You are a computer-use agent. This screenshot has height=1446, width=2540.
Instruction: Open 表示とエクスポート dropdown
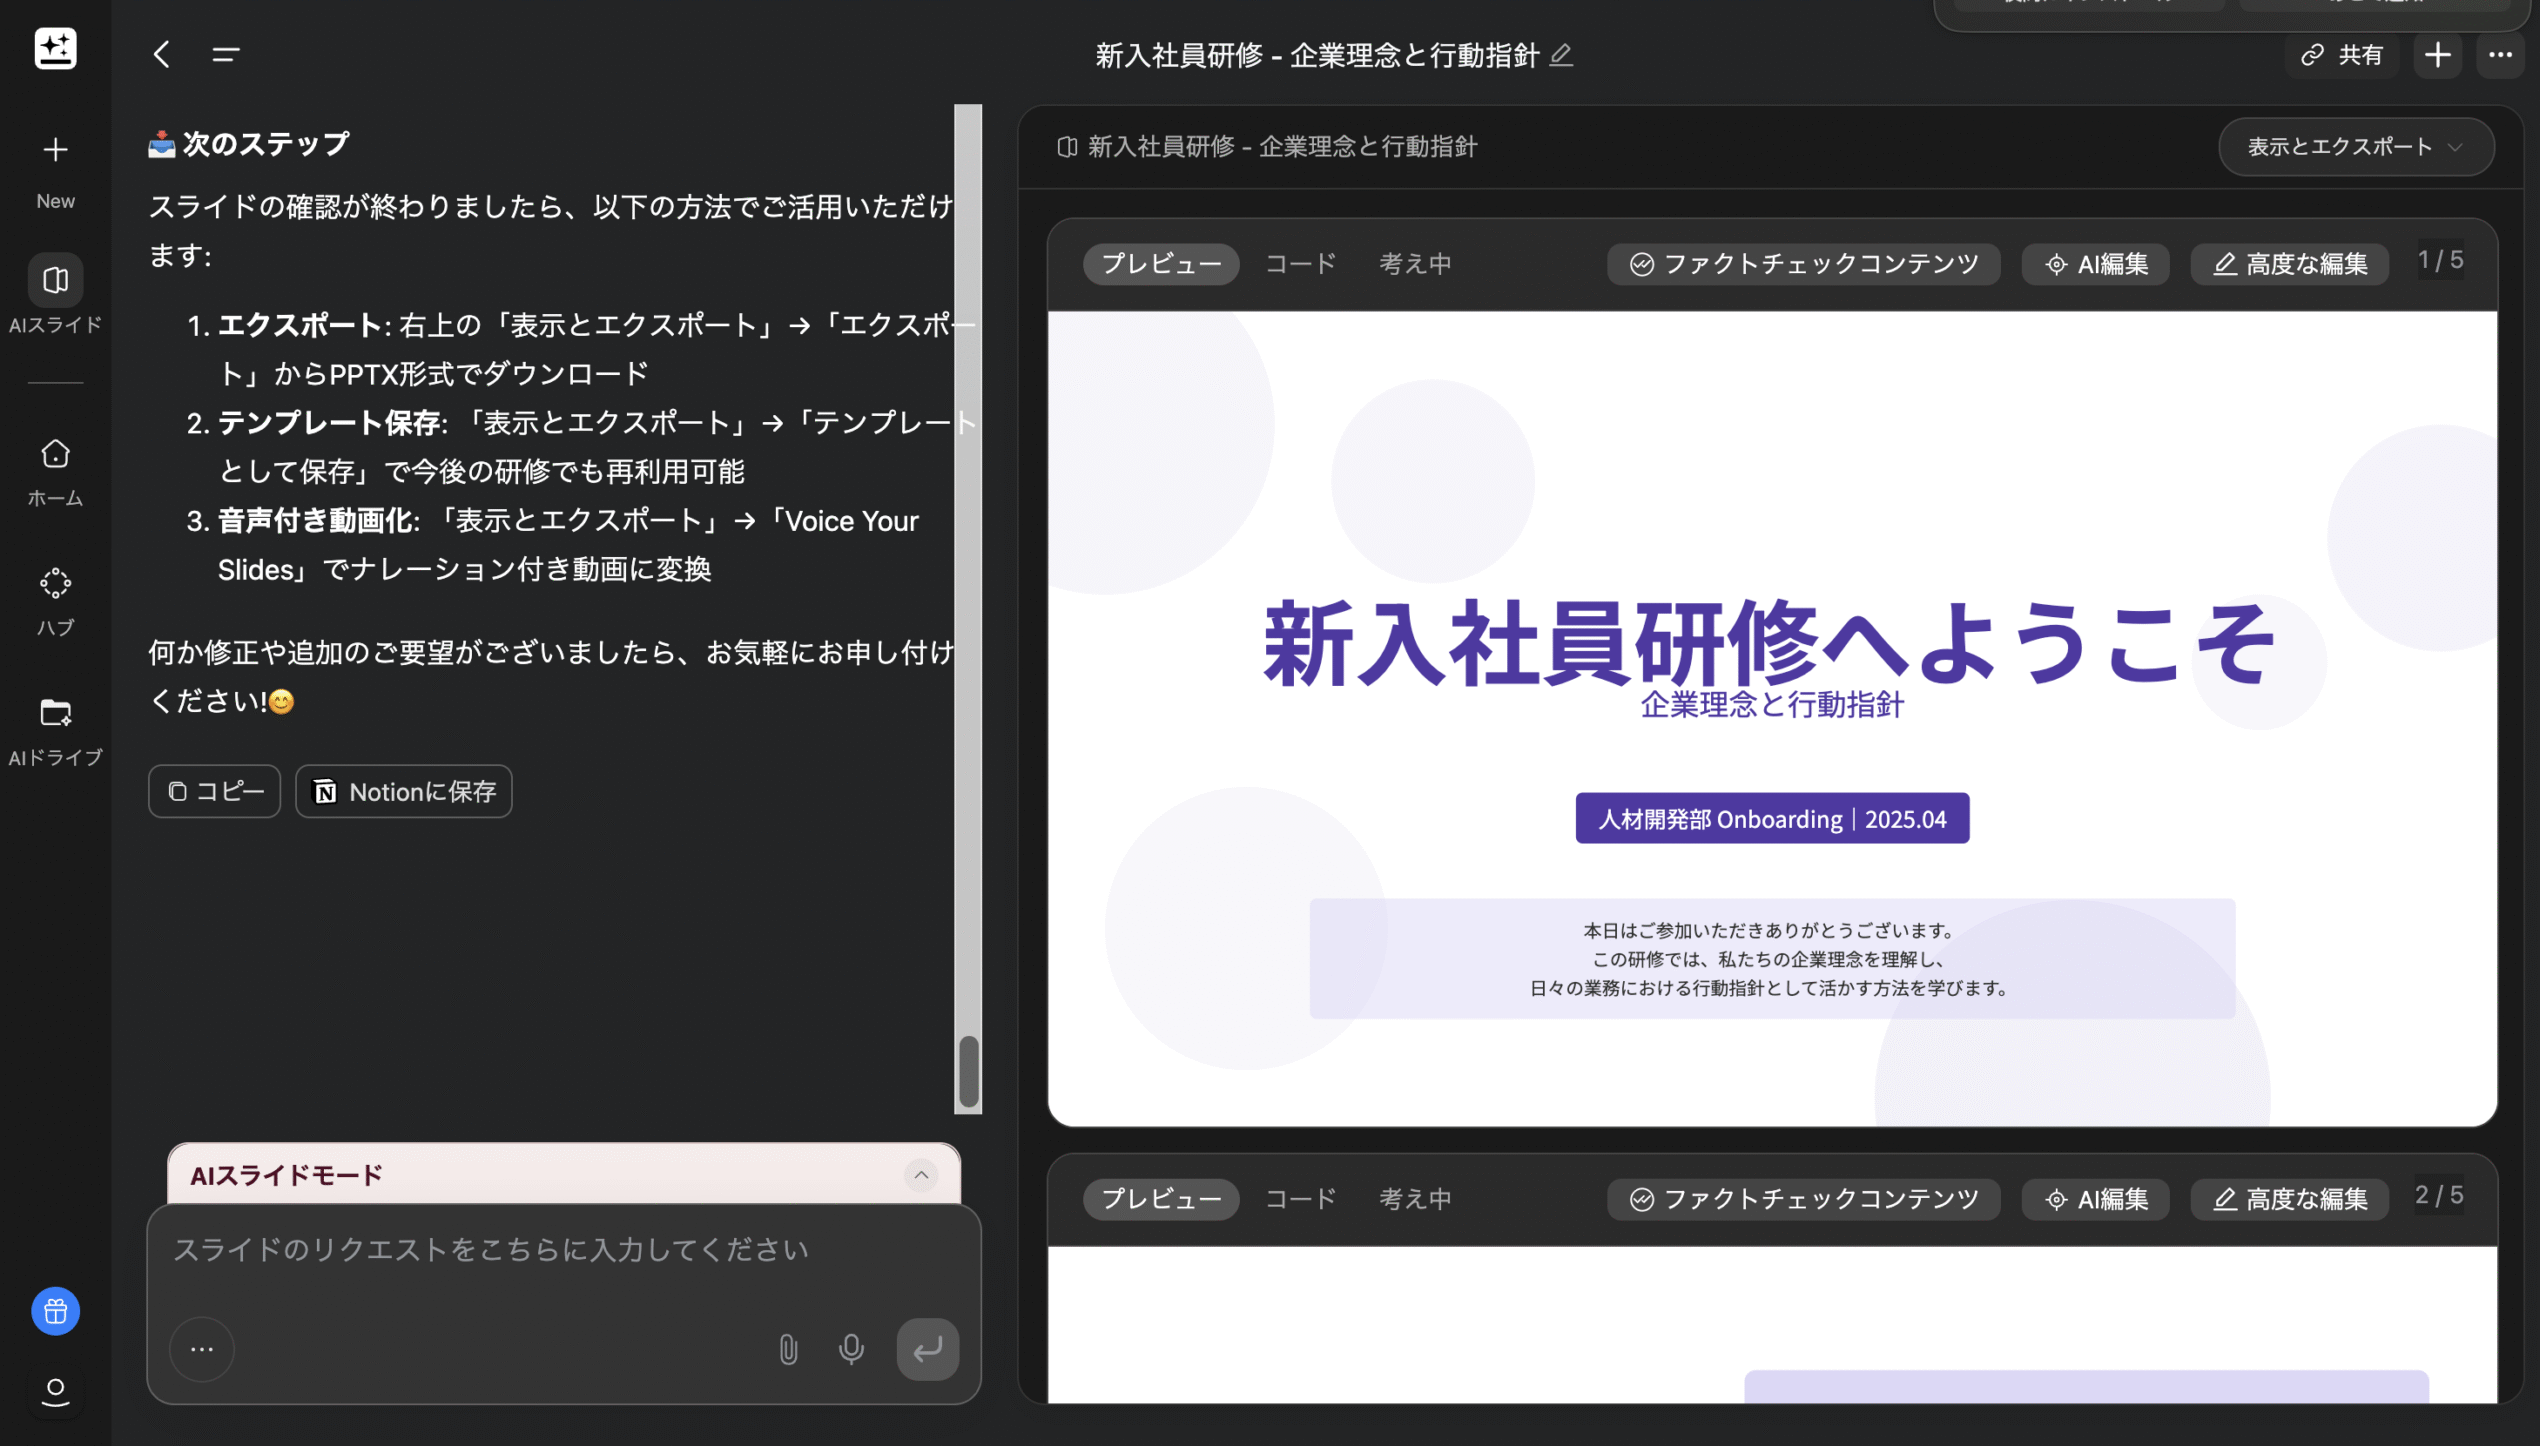2355,147
